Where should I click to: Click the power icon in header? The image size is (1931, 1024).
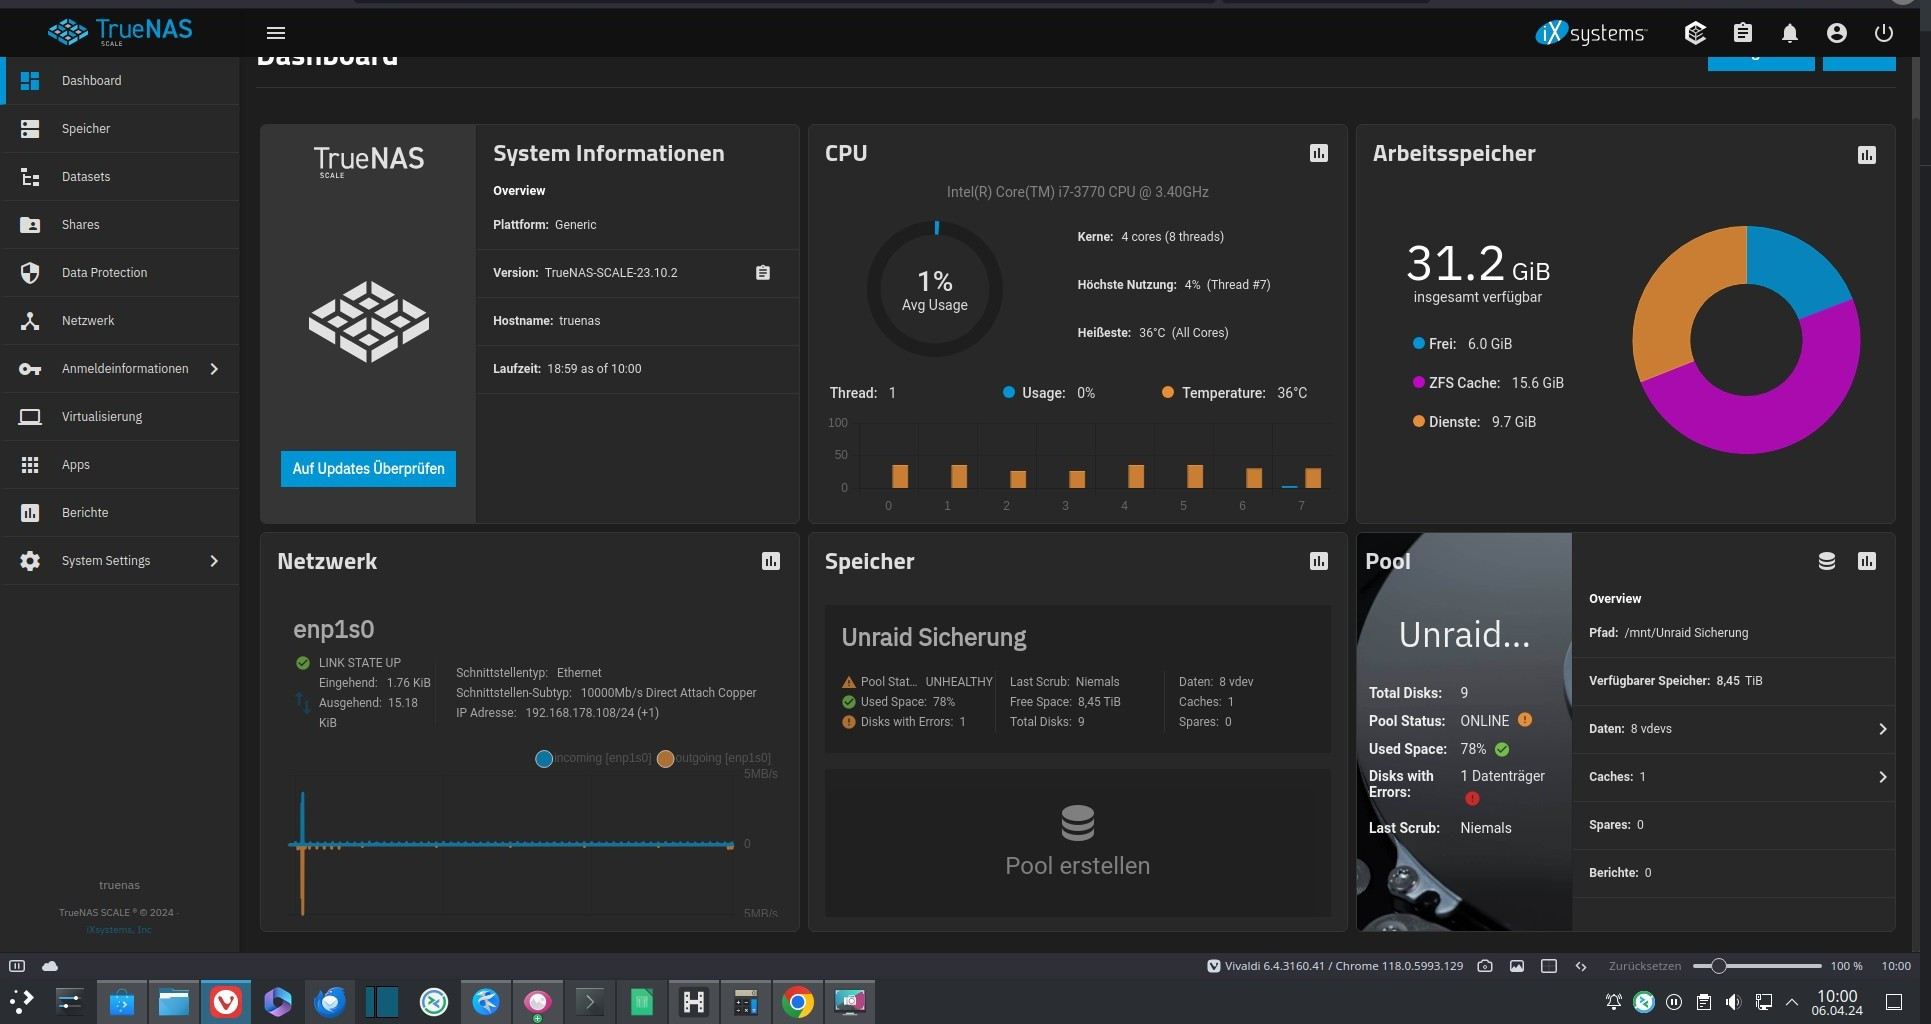point(1884,33)
